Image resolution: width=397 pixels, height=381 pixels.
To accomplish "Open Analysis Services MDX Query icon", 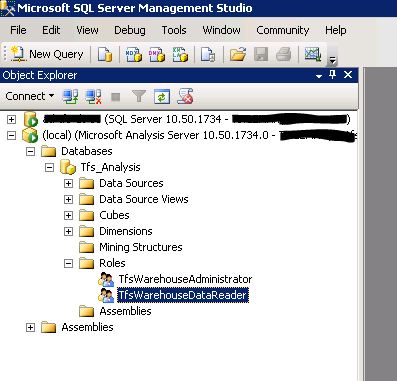I will tap(133, 54).
